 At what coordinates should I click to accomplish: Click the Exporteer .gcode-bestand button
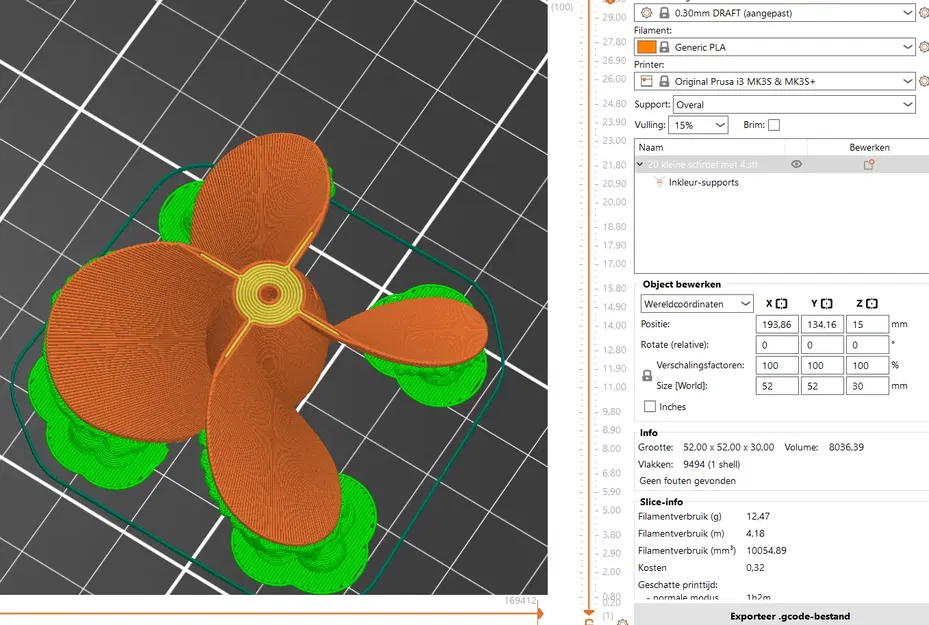790,616
